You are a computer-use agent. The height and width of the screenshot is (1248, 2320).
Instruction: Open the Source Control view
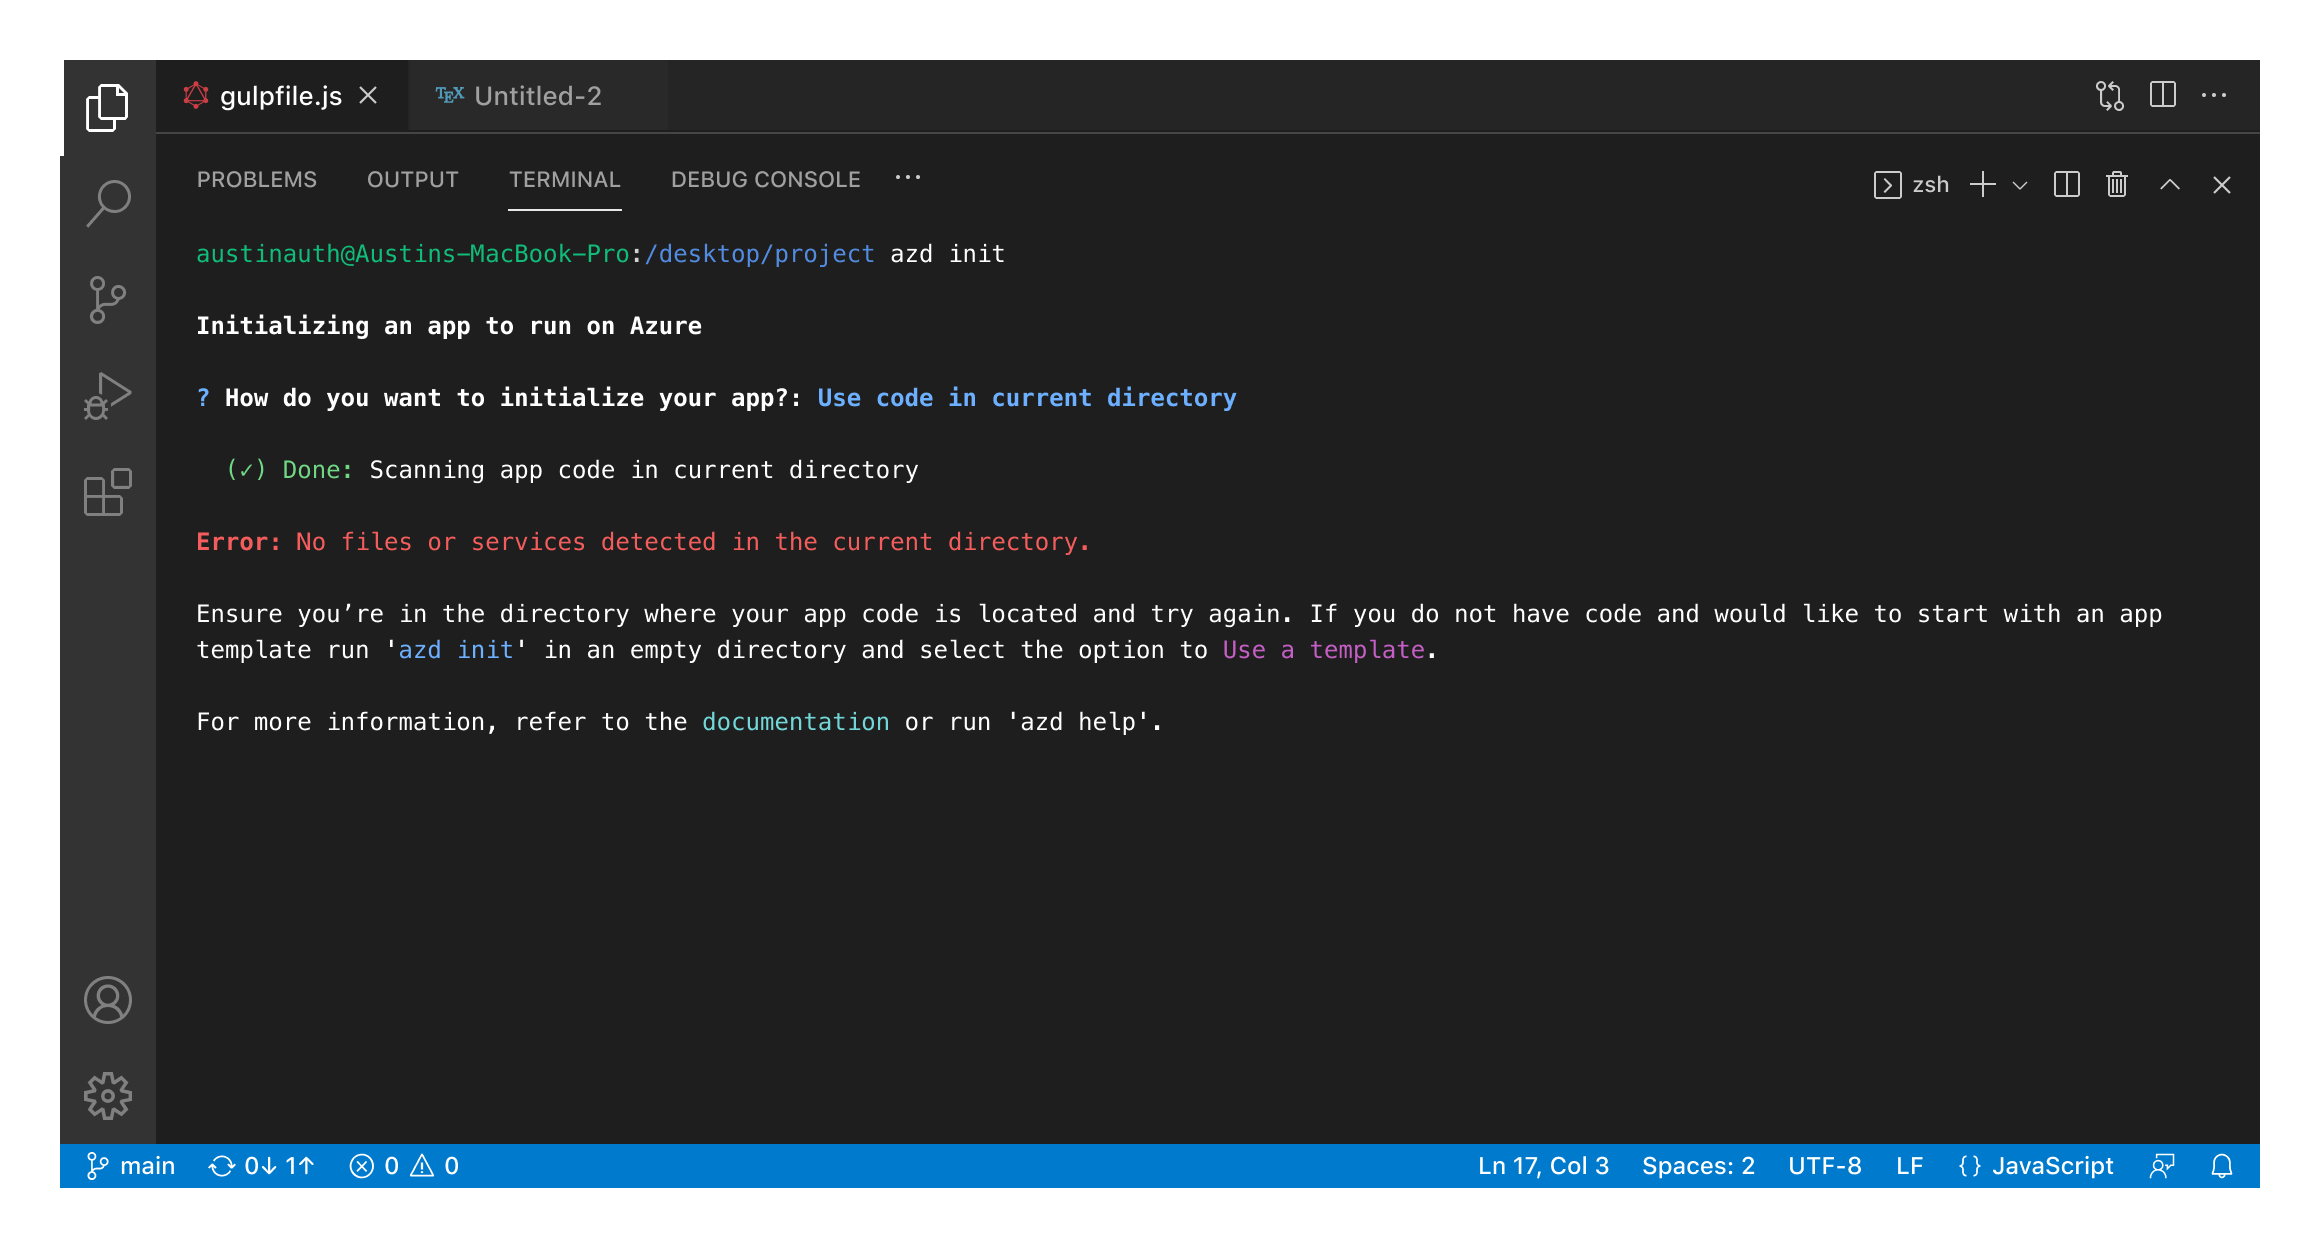point(108,298)
